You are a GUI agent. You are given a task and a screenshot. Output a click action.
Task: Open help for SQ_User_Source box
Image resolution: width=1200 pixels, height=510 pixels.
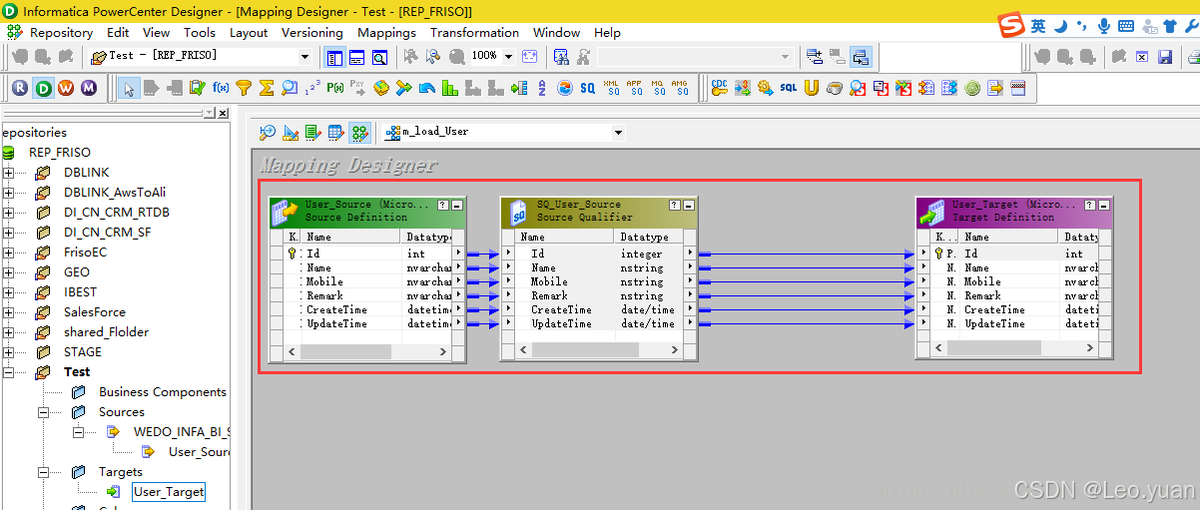(x=674, y=205)
